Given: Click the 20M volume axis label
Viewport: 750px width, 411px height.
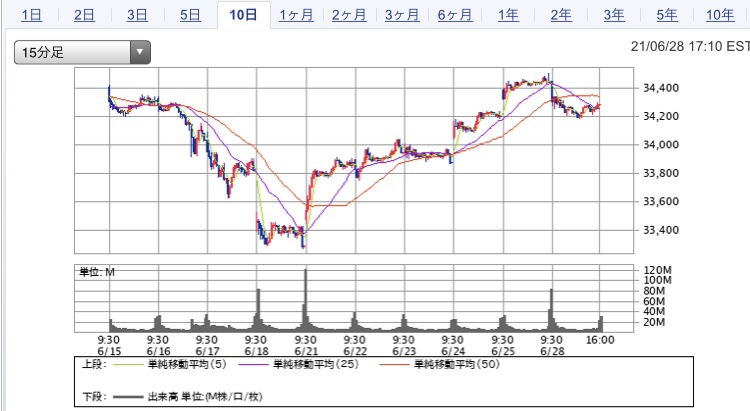Looking at the screenshot, I should tap(654, 322).
